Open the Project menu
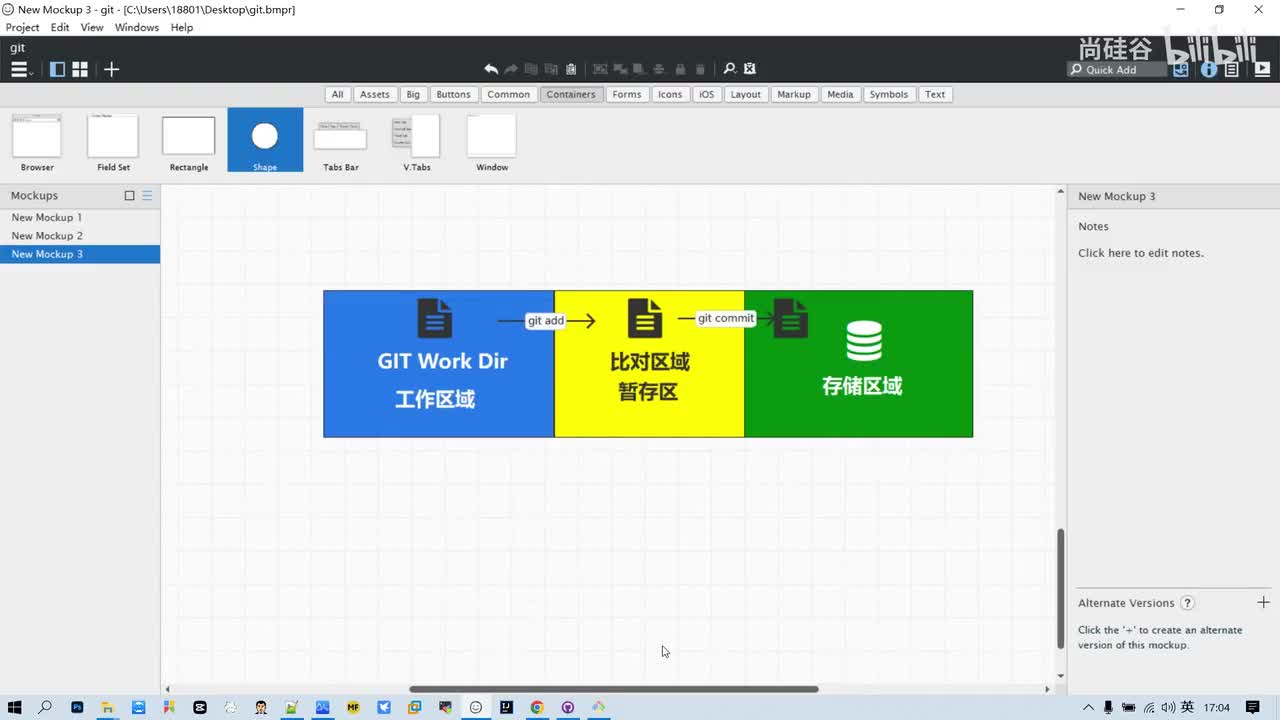 click(23, 27)
